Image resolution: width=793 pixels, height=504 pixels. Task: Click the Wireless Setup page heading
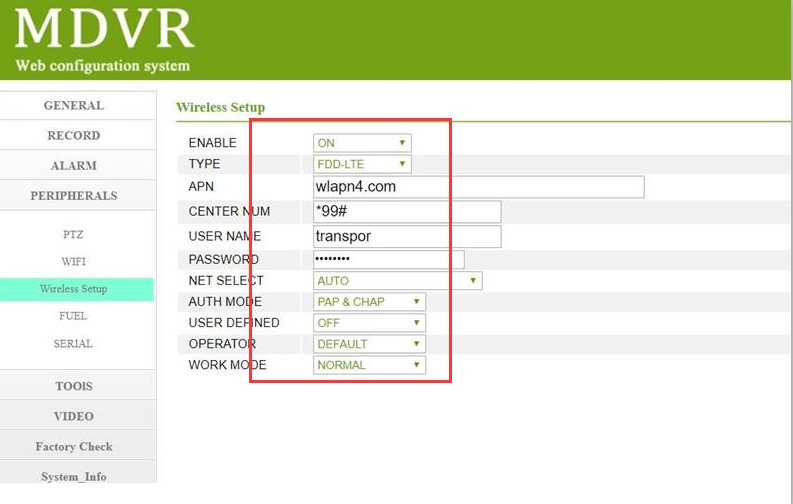pyautogui.click(x=221, y=107)
